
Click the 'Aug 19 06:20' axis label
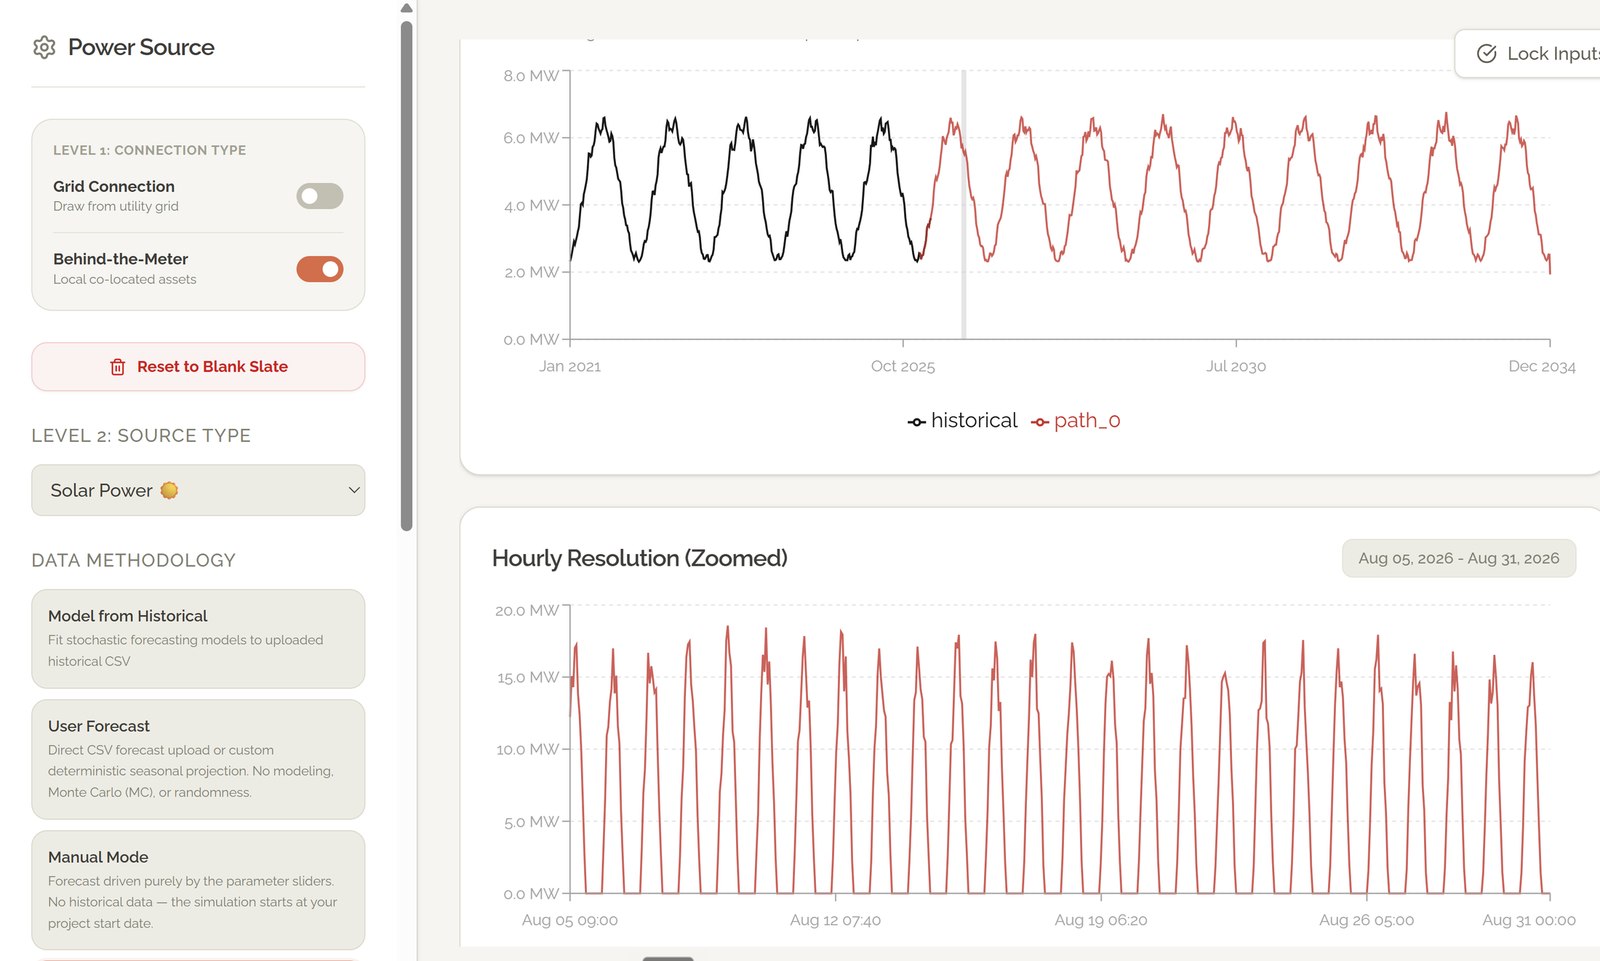pos(1101,920)
